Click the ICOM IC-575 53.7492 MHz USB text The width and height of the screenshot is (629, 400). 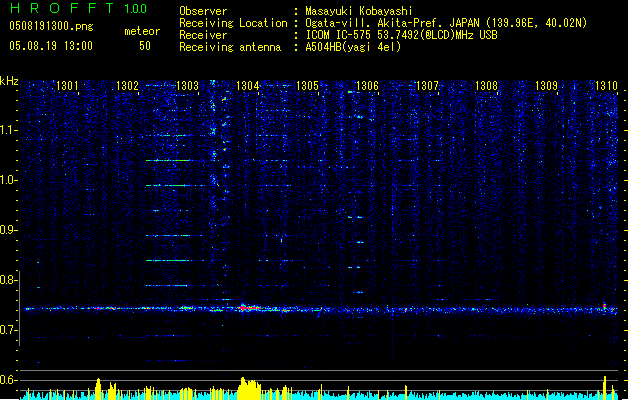(401, 35)
